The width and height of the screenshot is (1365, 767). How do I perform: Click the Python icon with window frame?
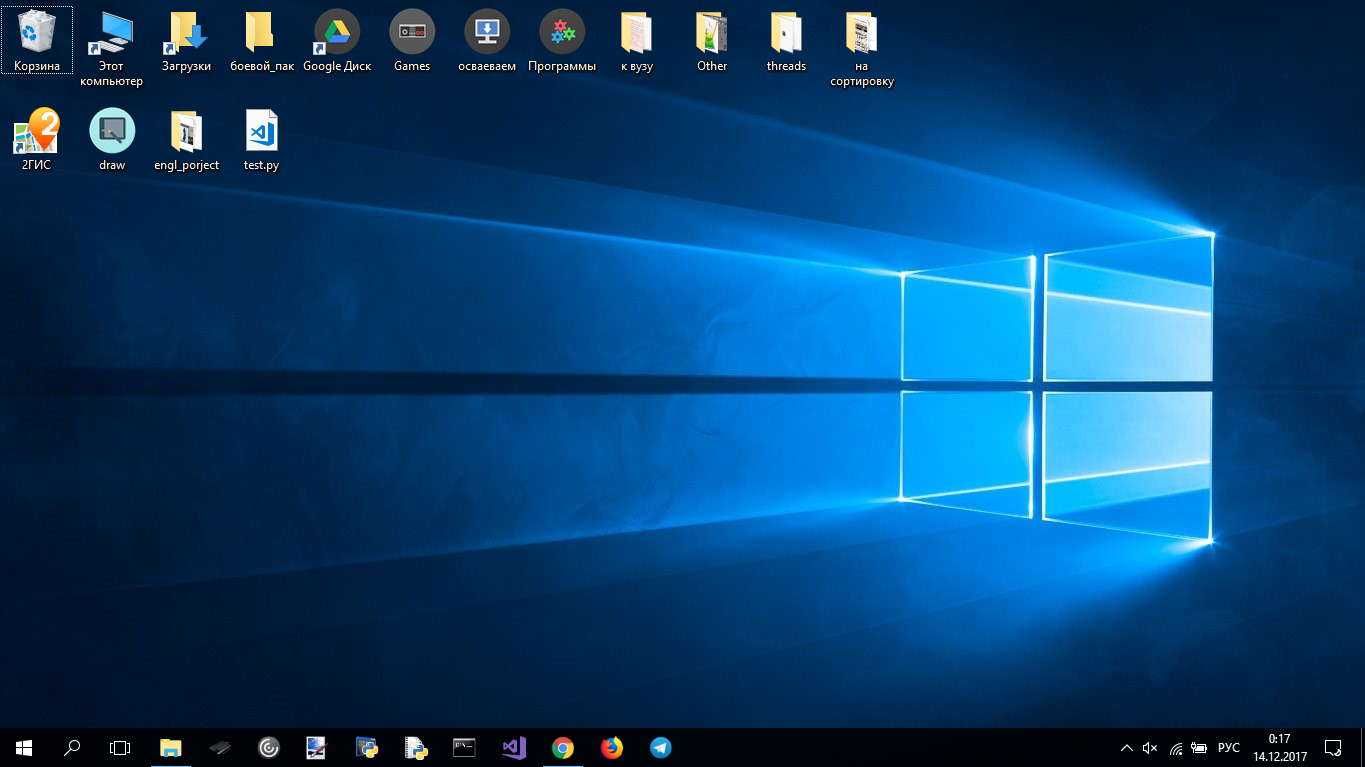pyautogui.click(x=366, y=747)
